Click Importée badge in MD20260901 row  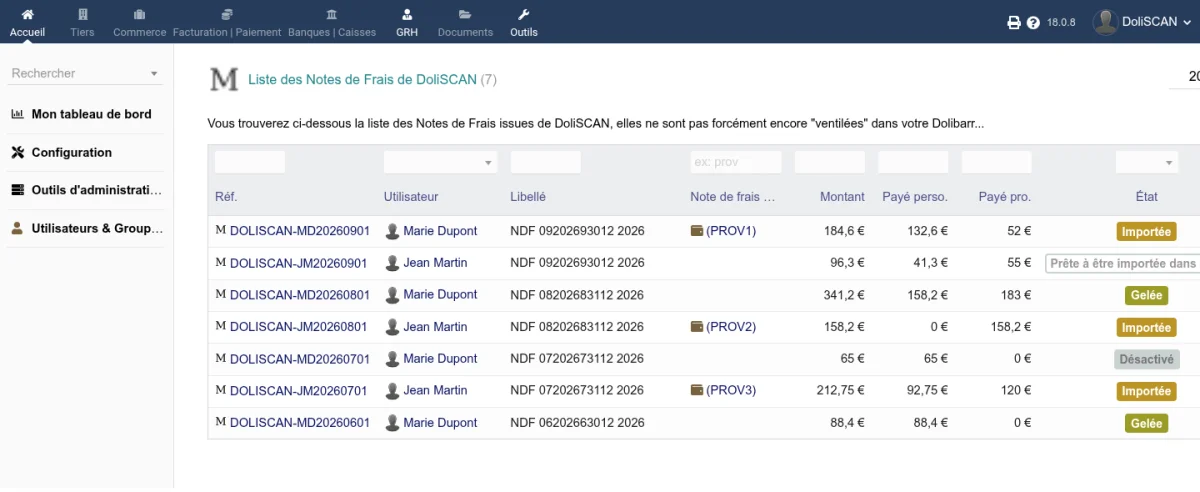click(1146, 231)
